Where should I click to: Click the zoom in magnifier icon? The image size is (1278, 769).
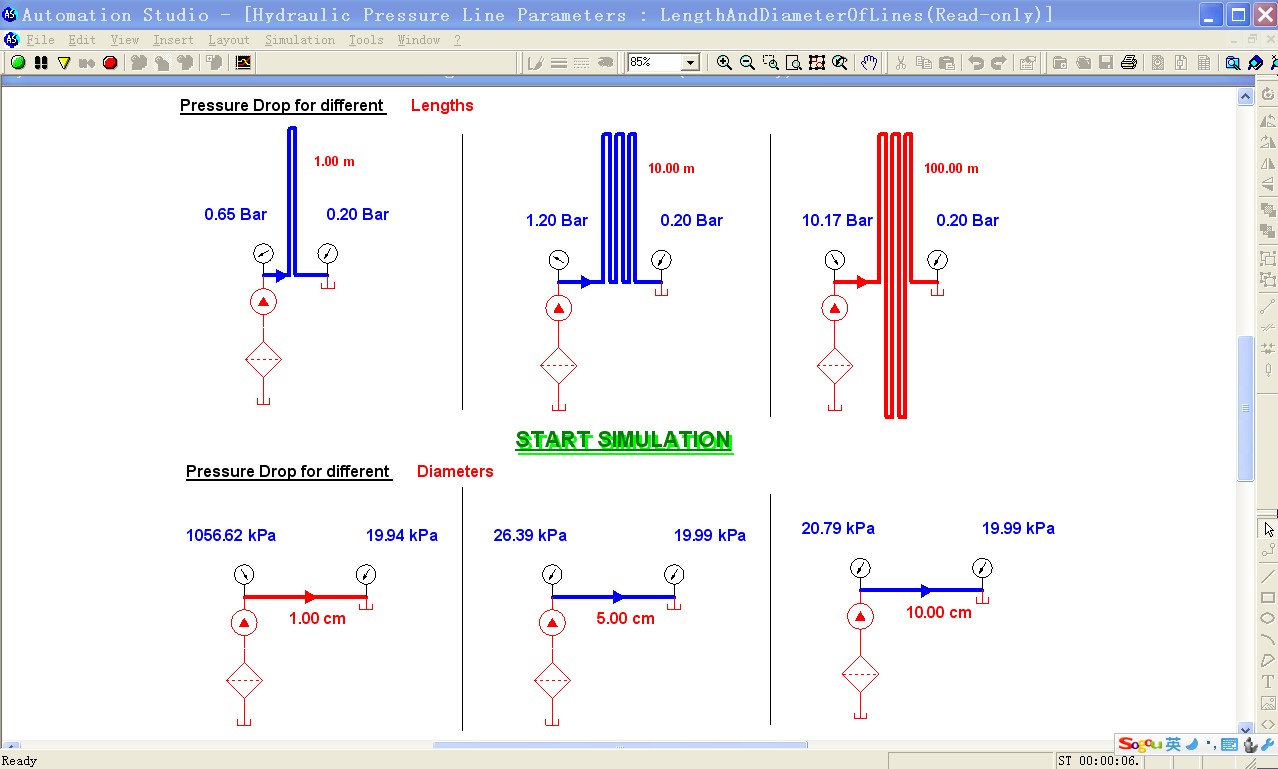724,62
